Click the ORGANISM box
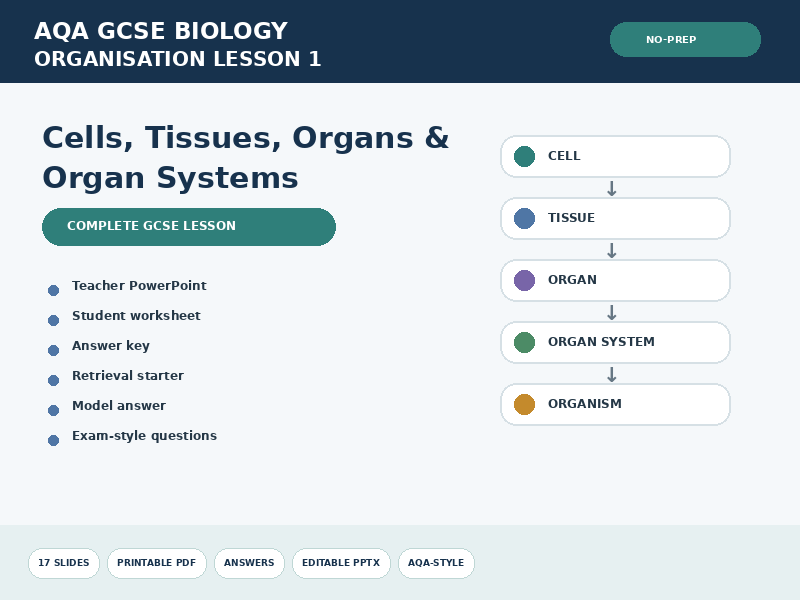The width and height of the screenshot is (800, 600). (x=615, y=404)
